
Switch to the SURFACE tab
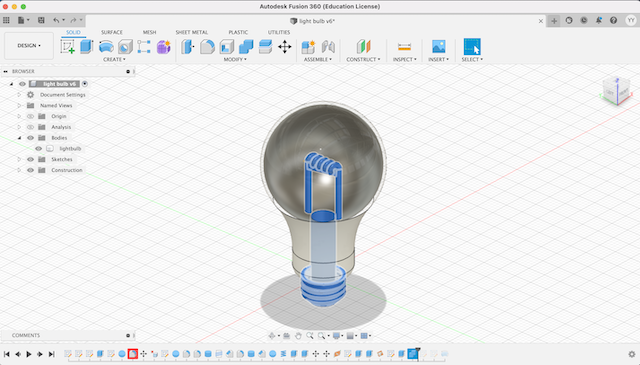coord(112,32)
